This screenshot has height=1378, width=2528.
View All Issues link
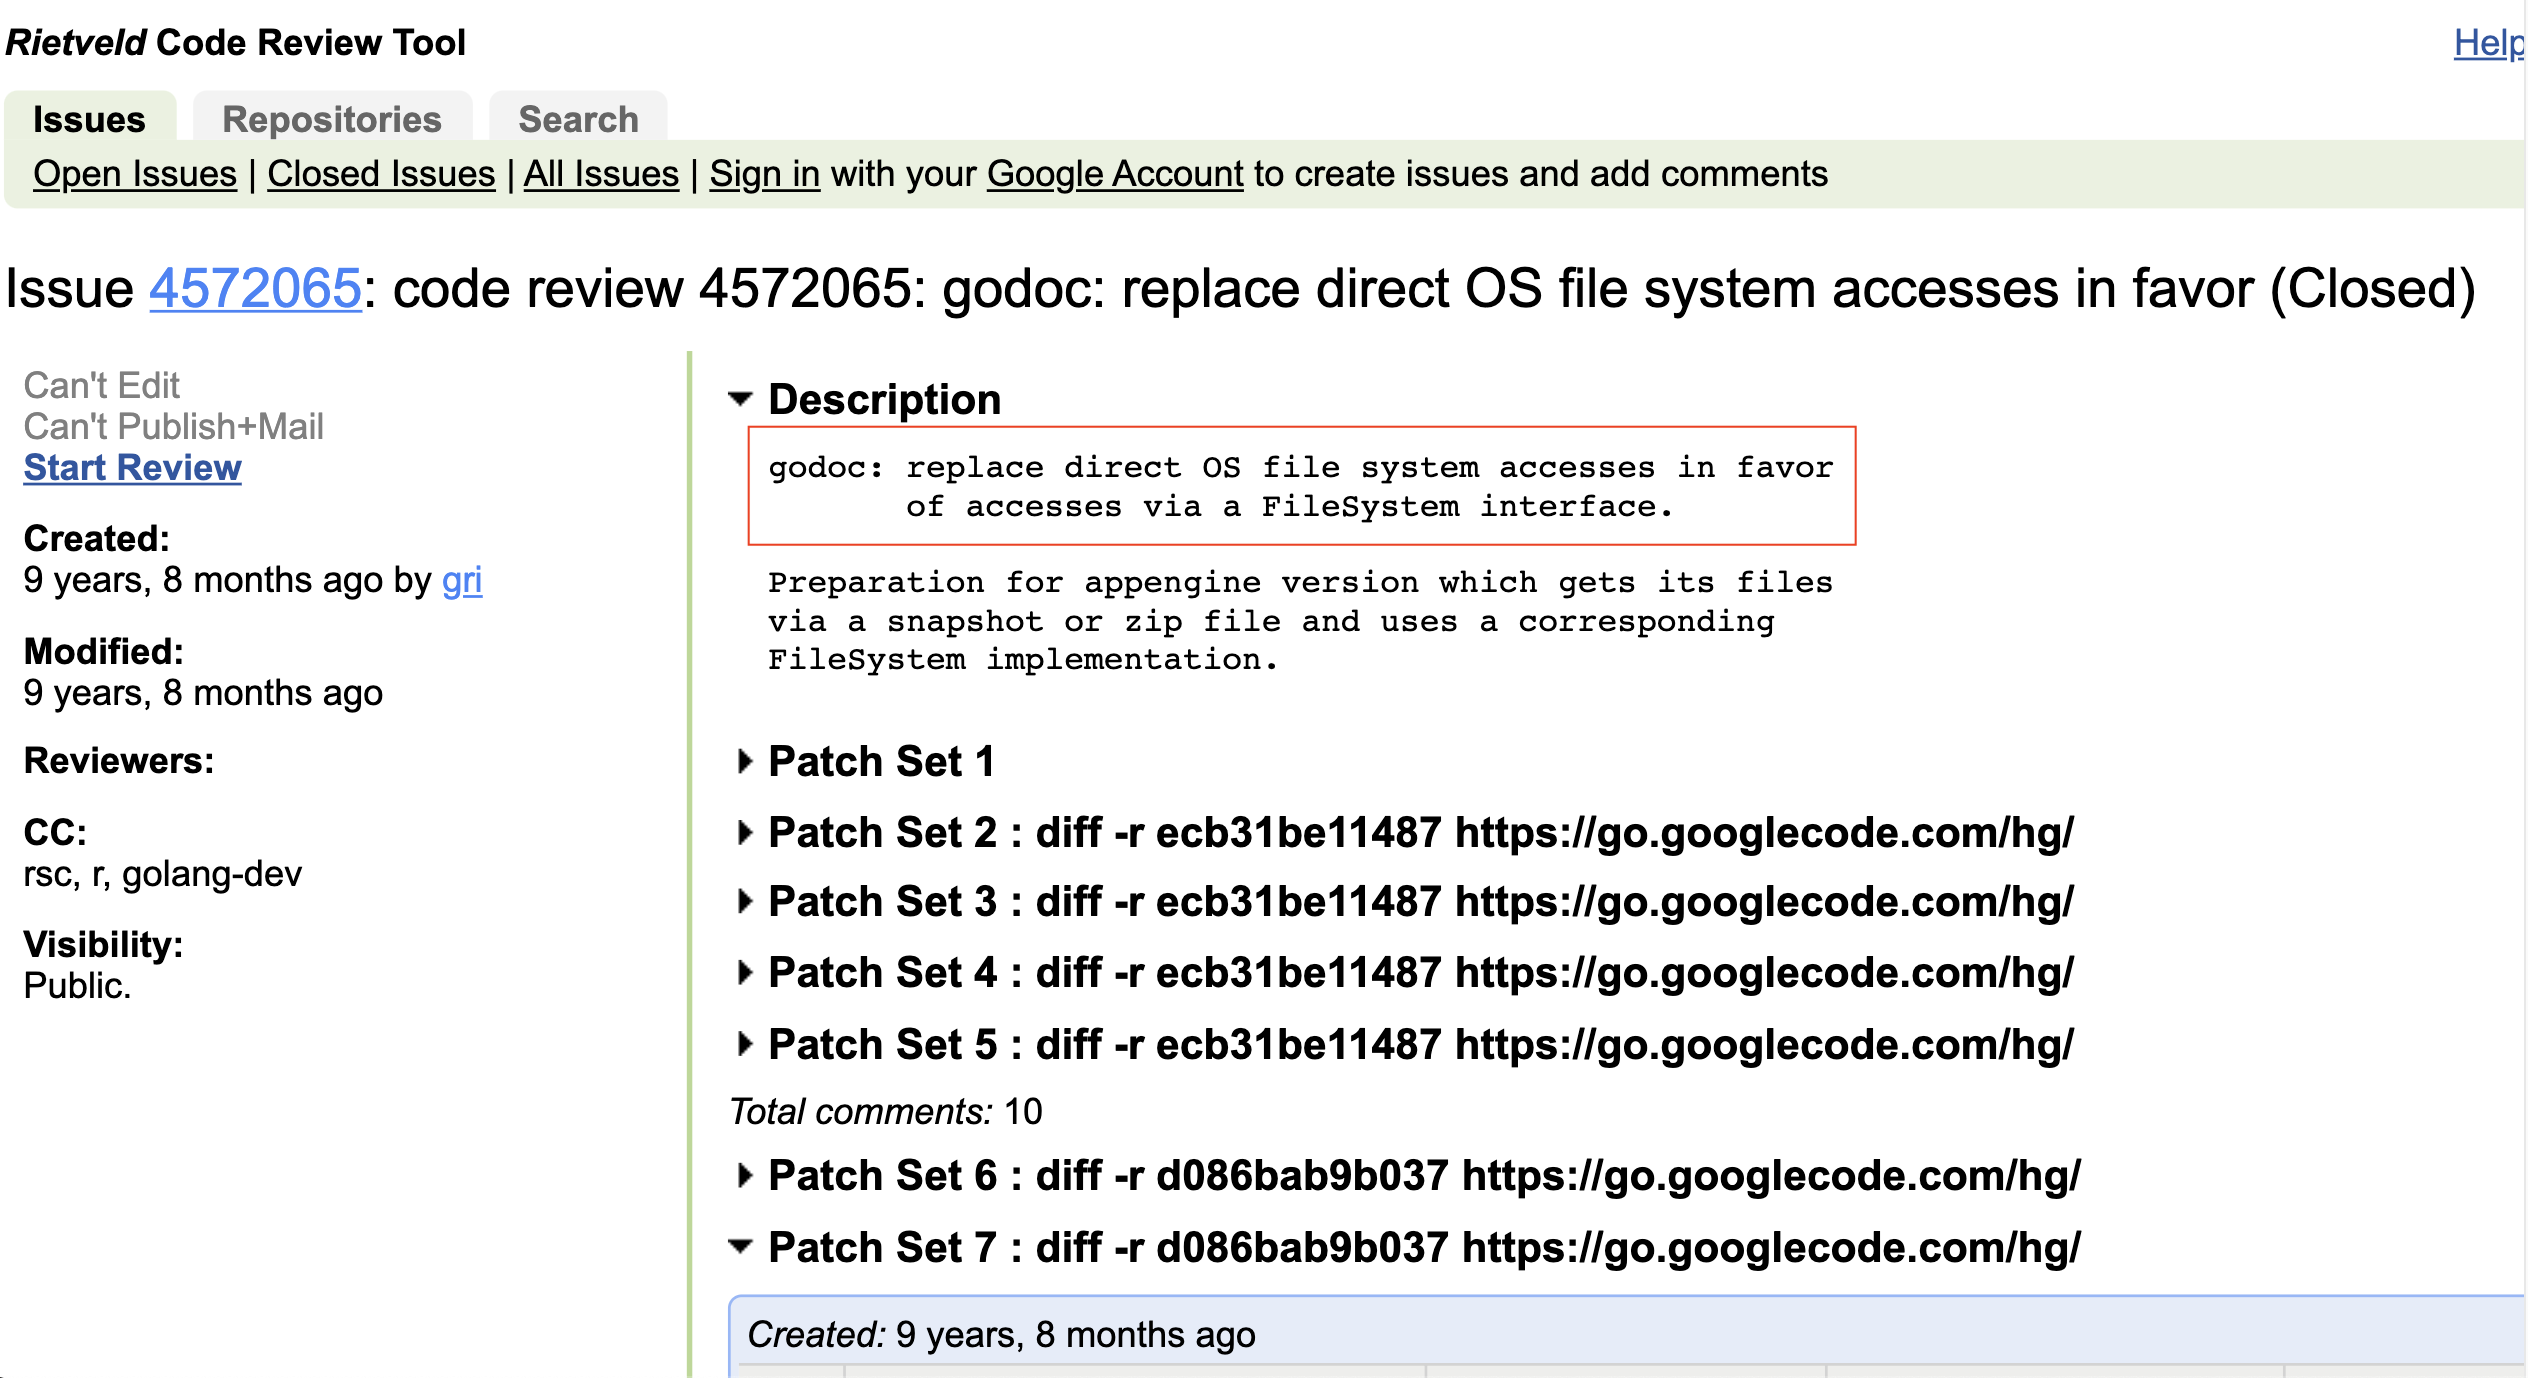601,174
